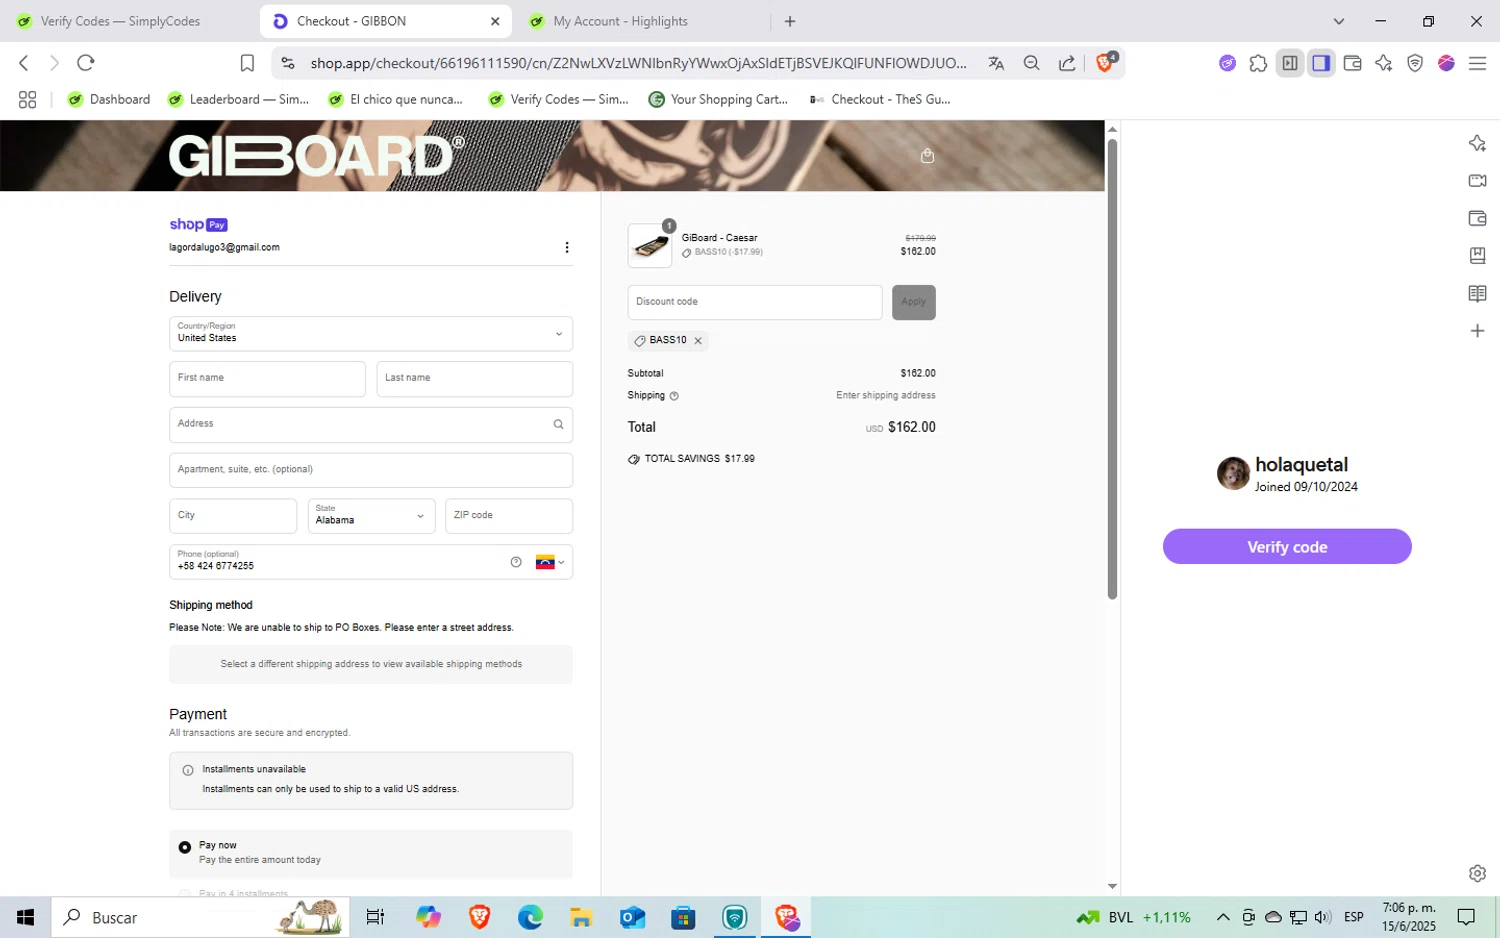This screenshot has height=938, width=1500.
Task: Select the Pay now radio button
Action: click(x=185, y=847)
